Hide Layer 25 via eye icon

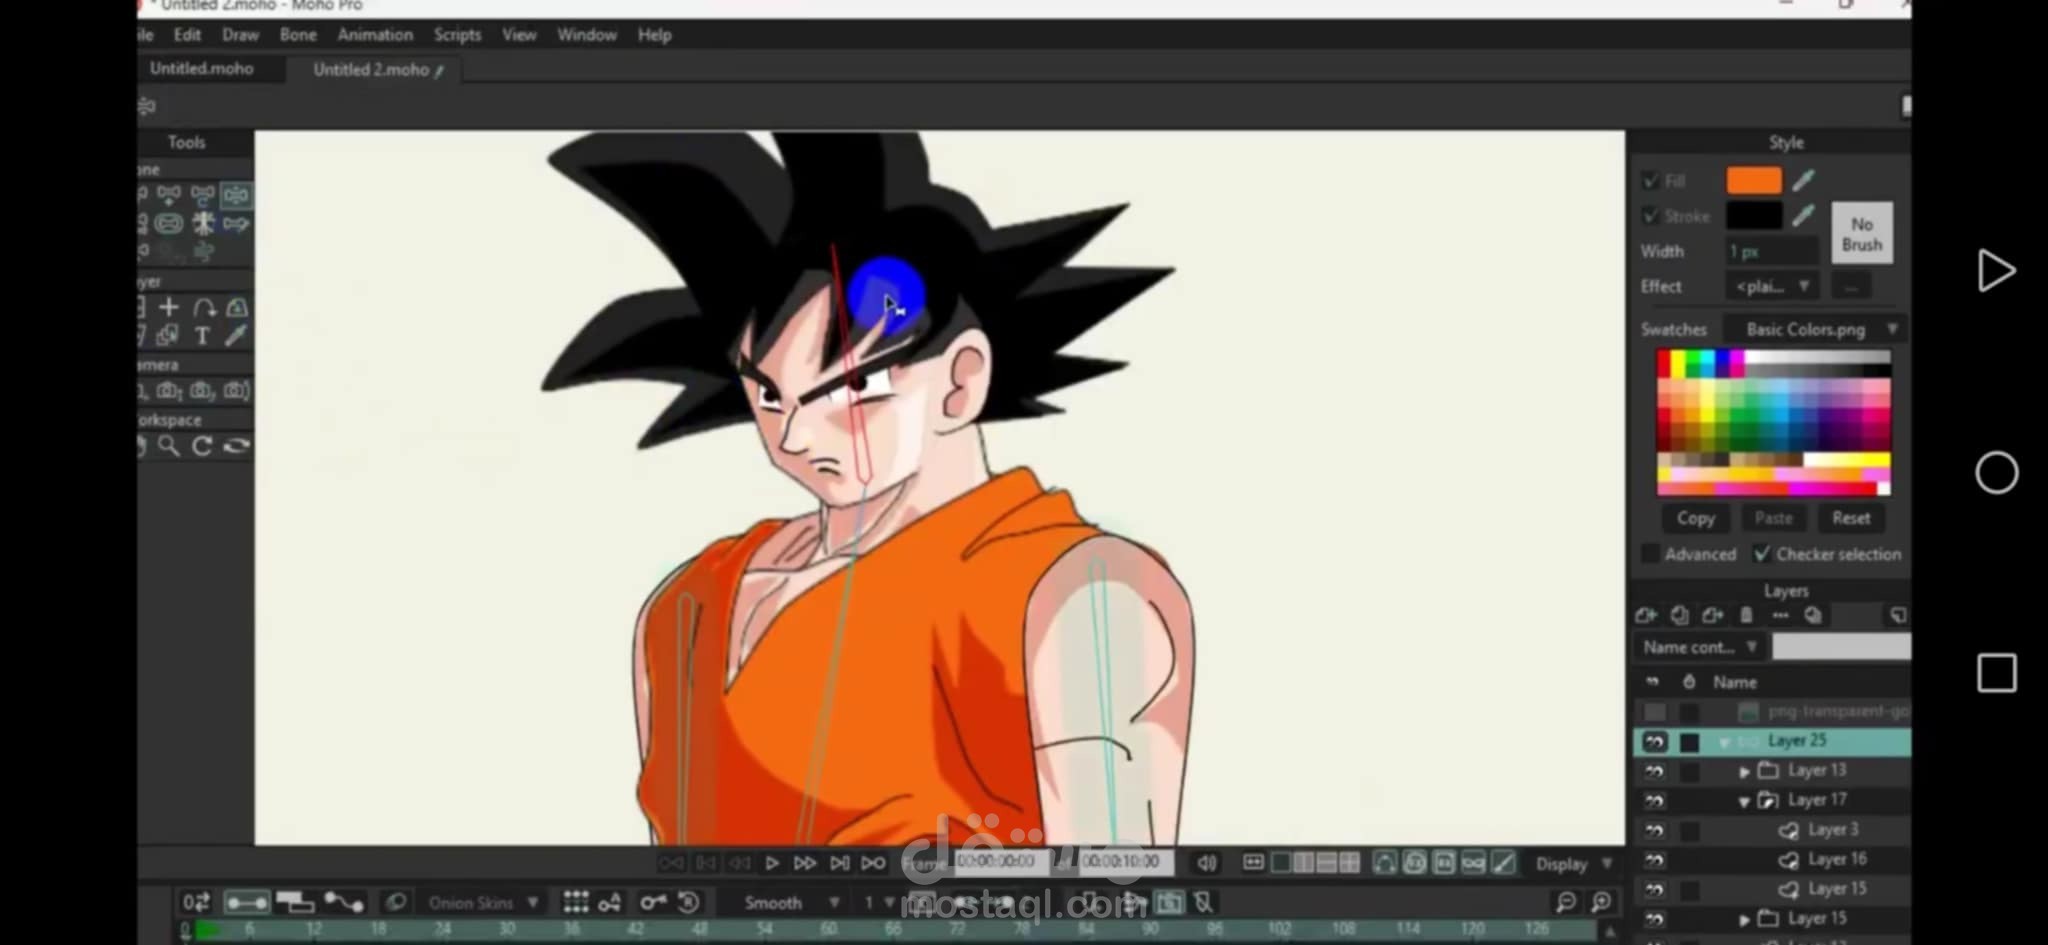[1655, 741]
